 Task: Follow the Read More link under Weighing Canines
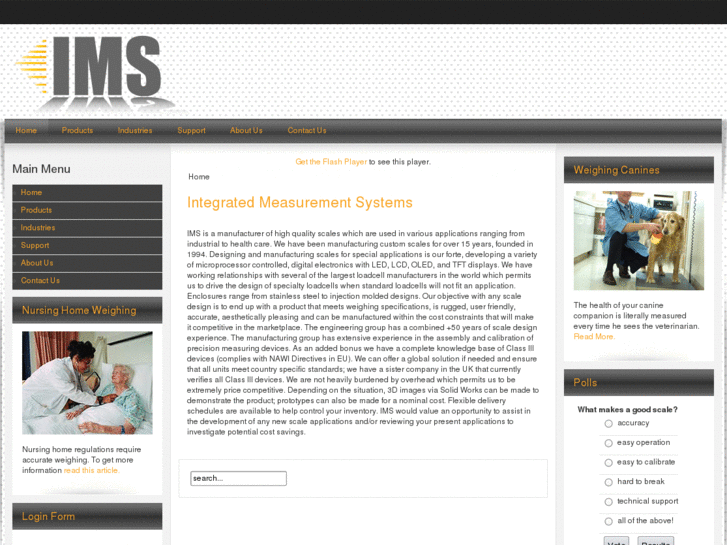point(594,337)
